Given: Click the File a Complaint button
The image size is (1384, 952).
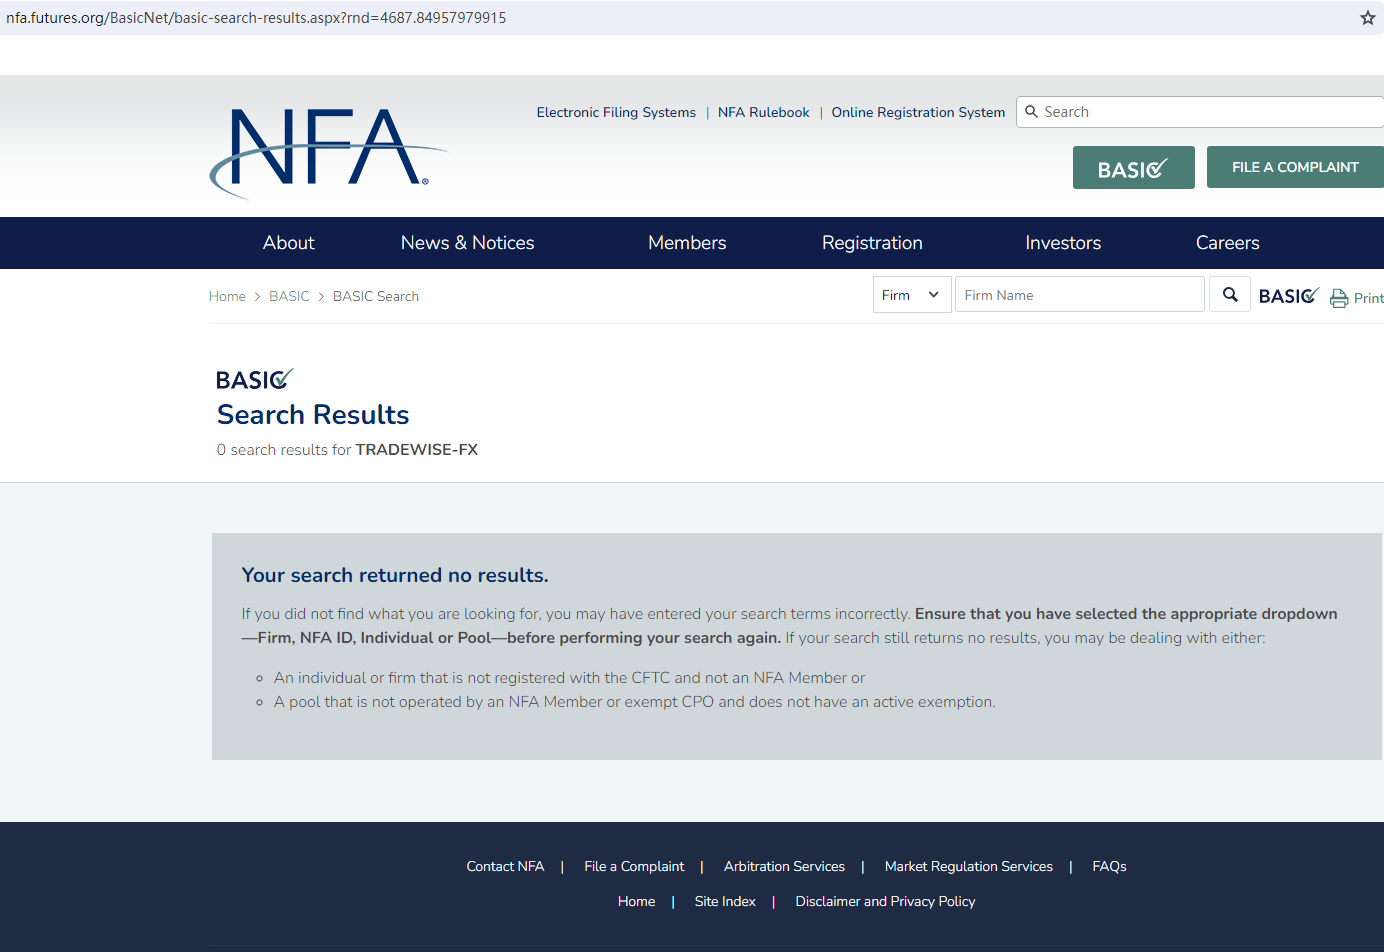Looking at the screenshot, I should pyautogui.click(x=1295, y=167).
